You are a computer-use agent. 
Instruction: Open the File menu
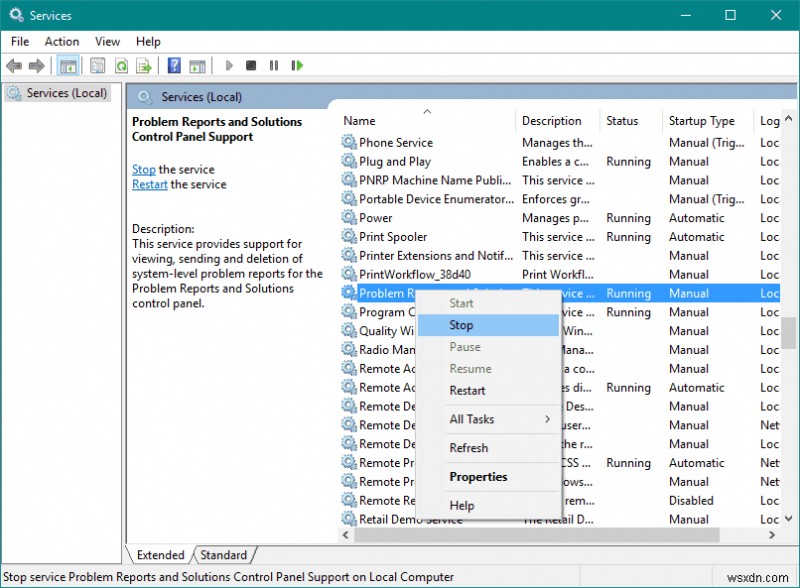pyautogui.click(x=20, y=41)
